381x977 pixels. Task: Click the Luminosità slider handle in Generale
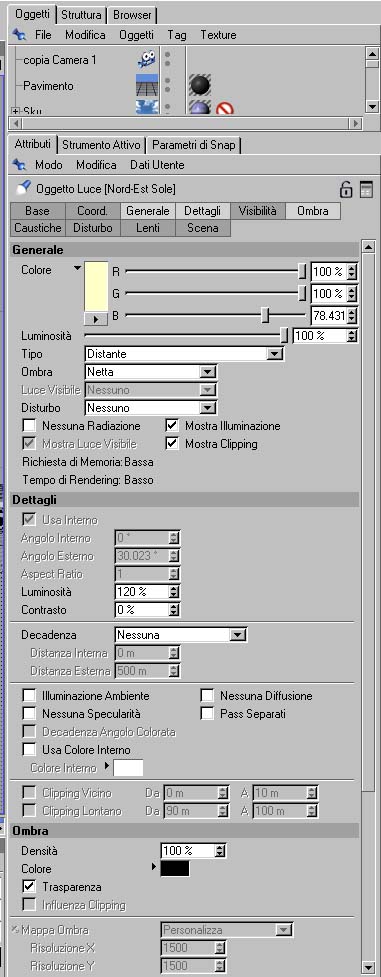coord(284,336)
